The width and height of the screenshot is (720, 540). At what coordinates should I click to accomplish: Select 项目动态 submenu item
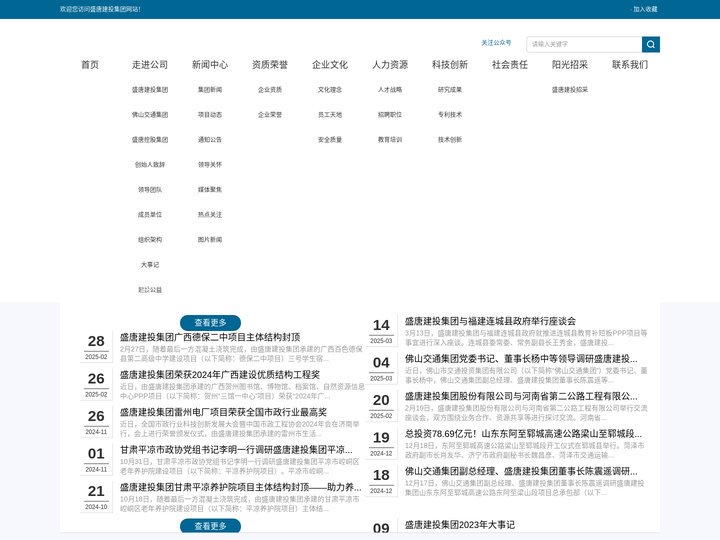210,114
